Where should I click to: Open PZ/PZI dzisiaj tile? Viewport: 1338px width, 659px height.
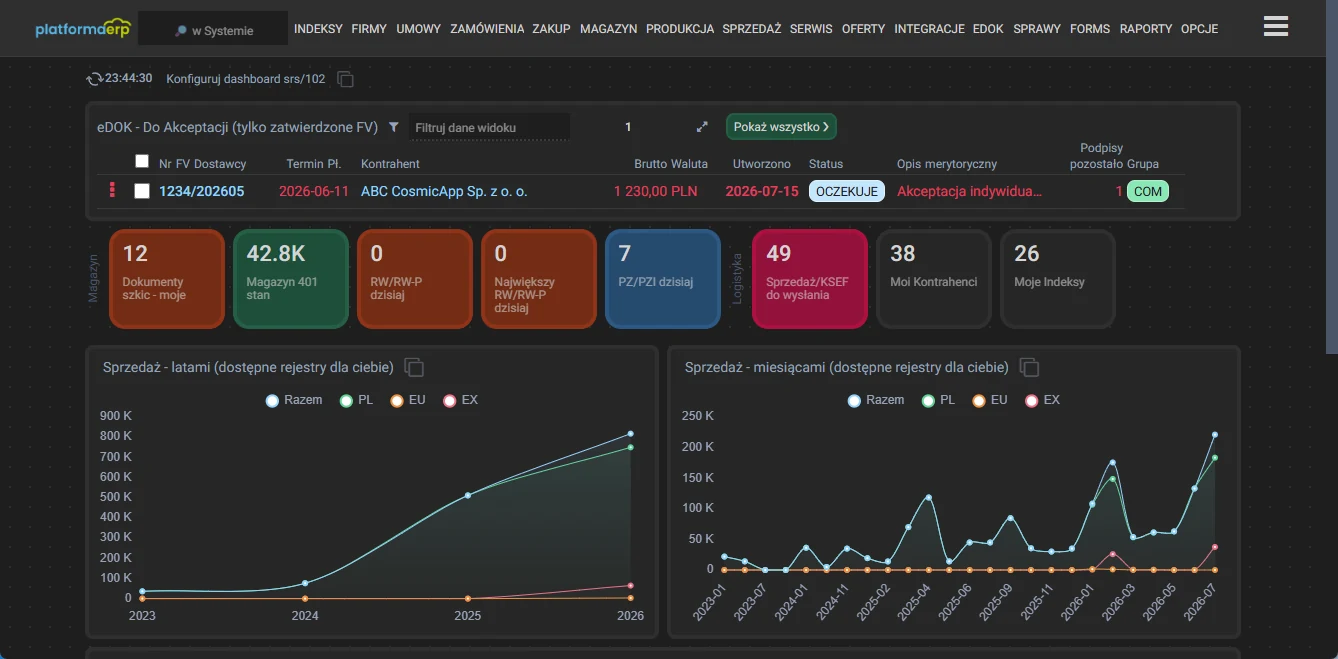click(662, 279)
